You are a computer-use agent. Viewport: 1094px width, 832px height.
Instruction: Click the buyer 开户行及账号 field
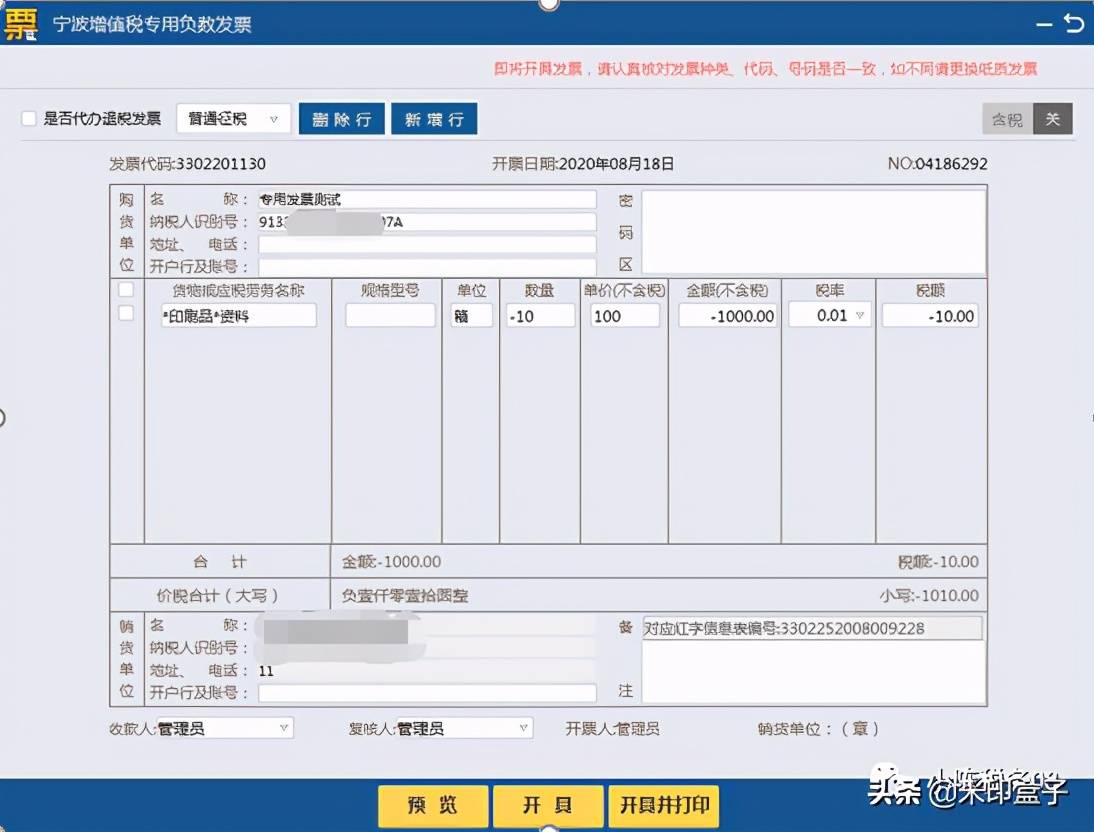pos(427,267)
